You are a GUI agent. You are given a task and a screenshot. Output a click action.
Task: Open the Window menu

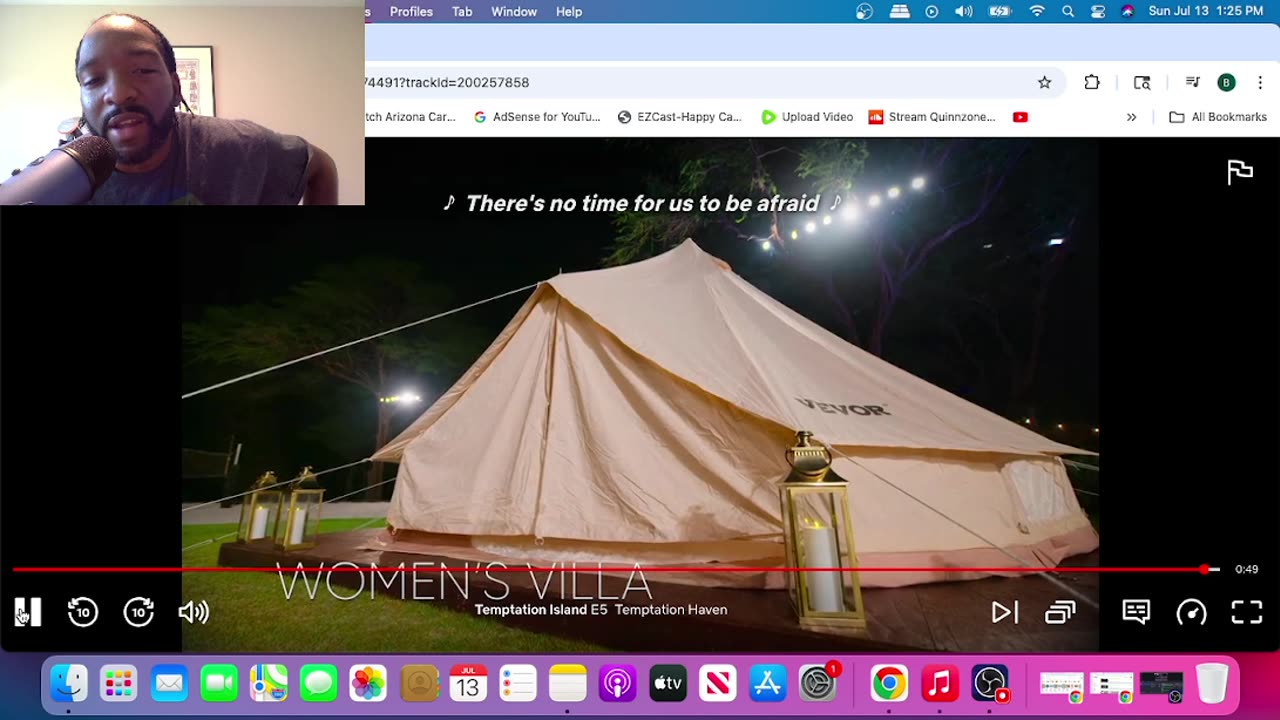coord(514,12)
